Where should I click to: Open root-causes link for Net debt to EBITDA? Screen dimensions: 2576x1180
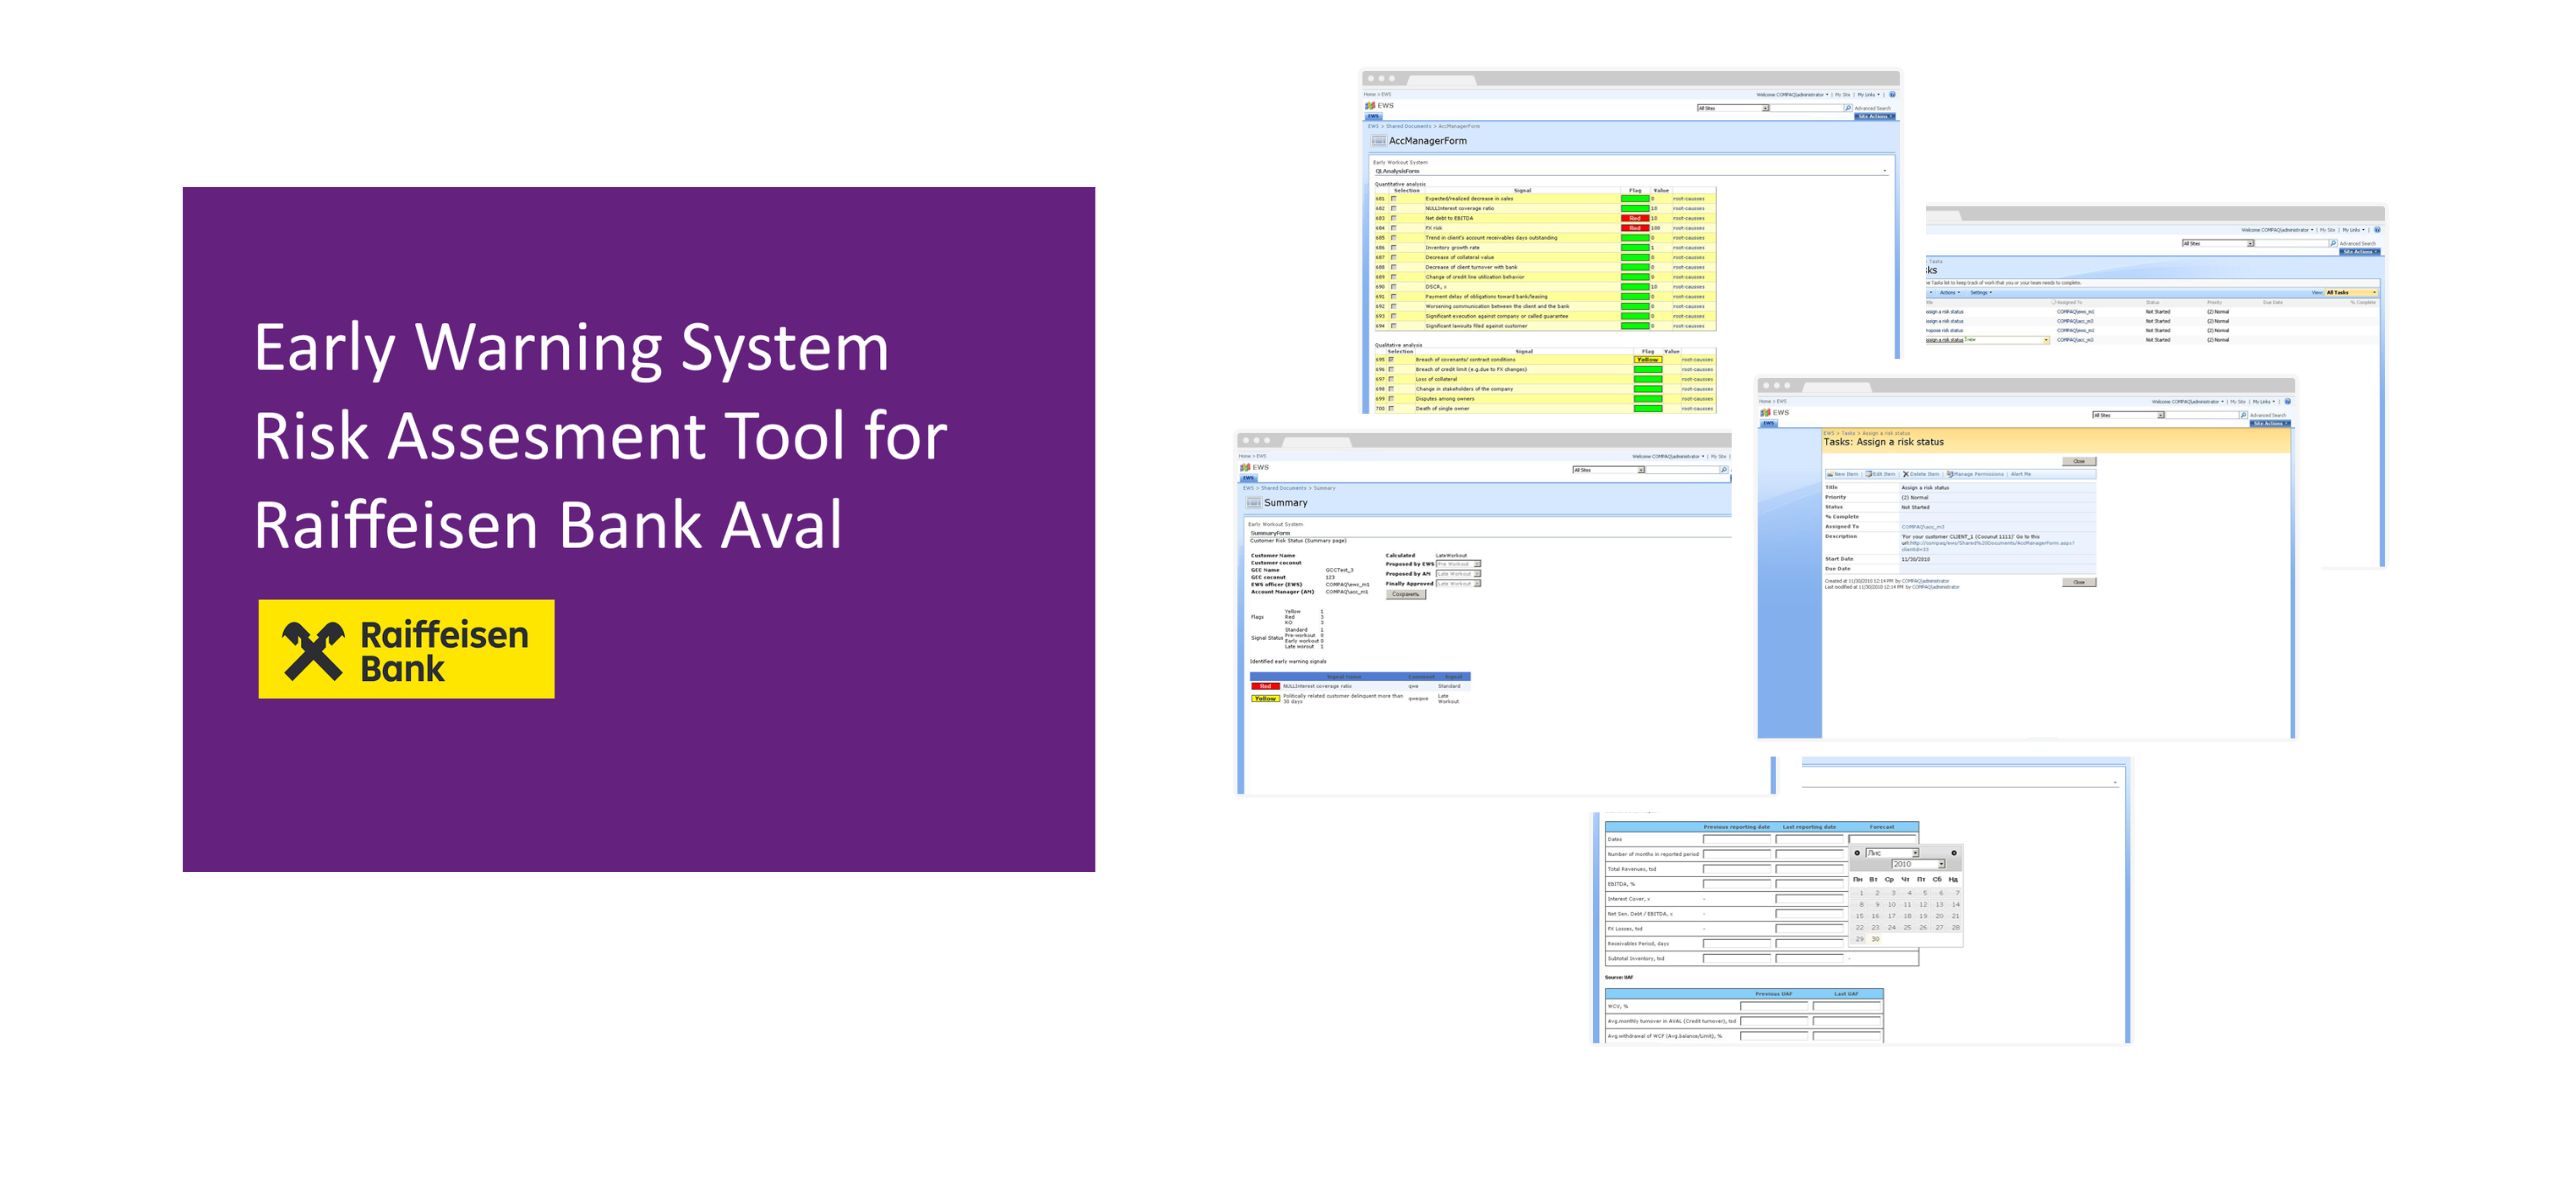(x=1688, y=218)
